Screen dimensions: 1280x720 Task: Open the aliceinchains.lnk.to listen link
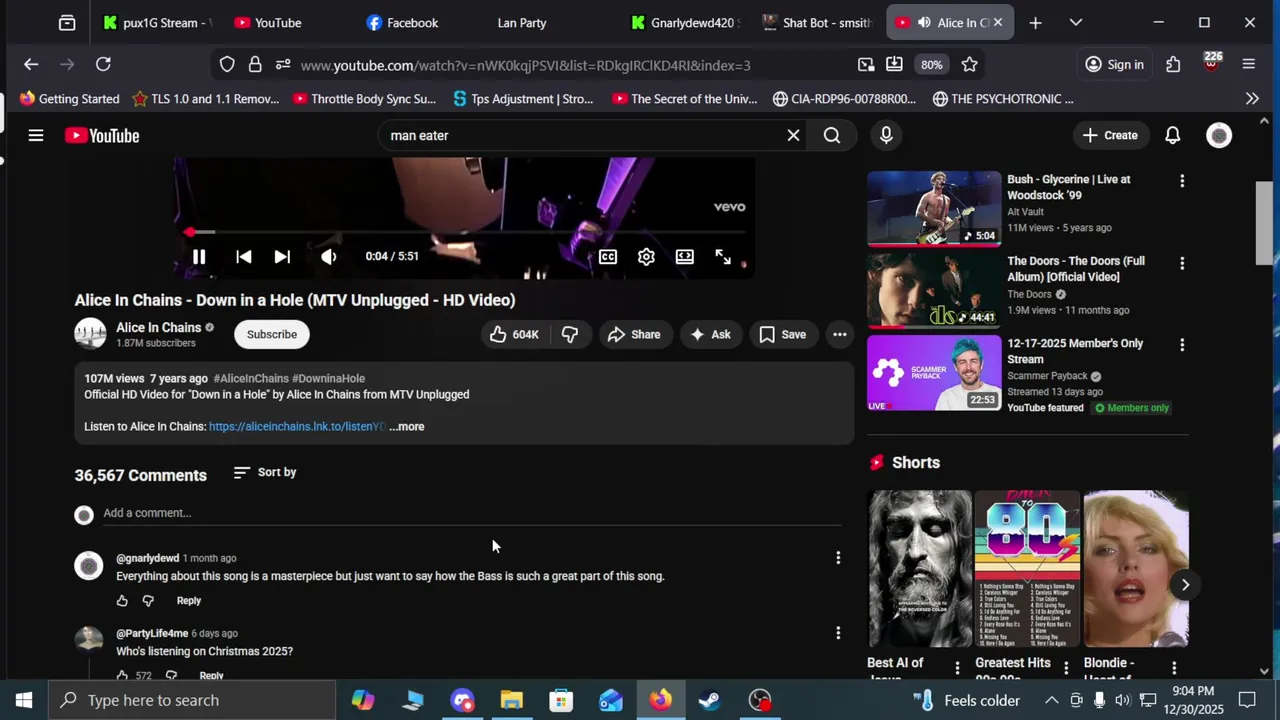point(296,427)
